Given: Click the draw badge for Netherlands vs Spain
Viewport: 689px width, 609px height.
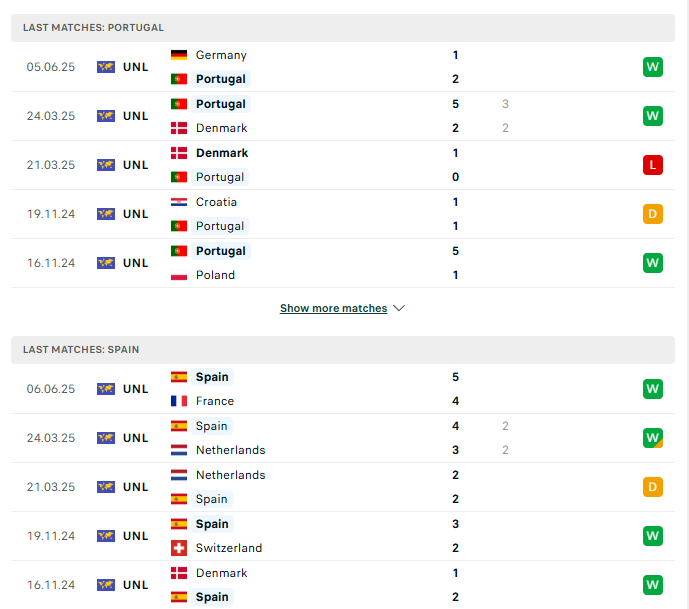Looking at the screenshot, I should pos(653,487).
